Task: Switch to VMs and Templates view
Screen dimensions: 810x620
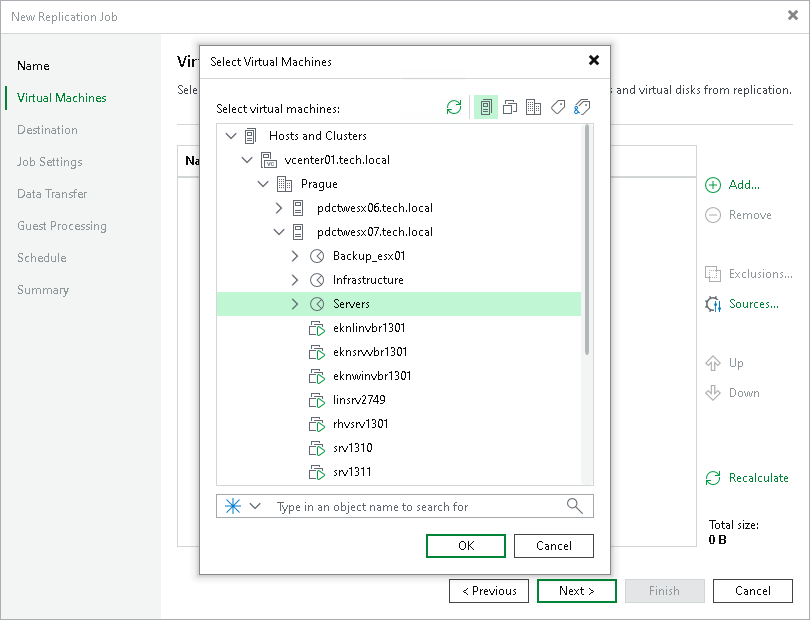Action: tap(509, 107)
